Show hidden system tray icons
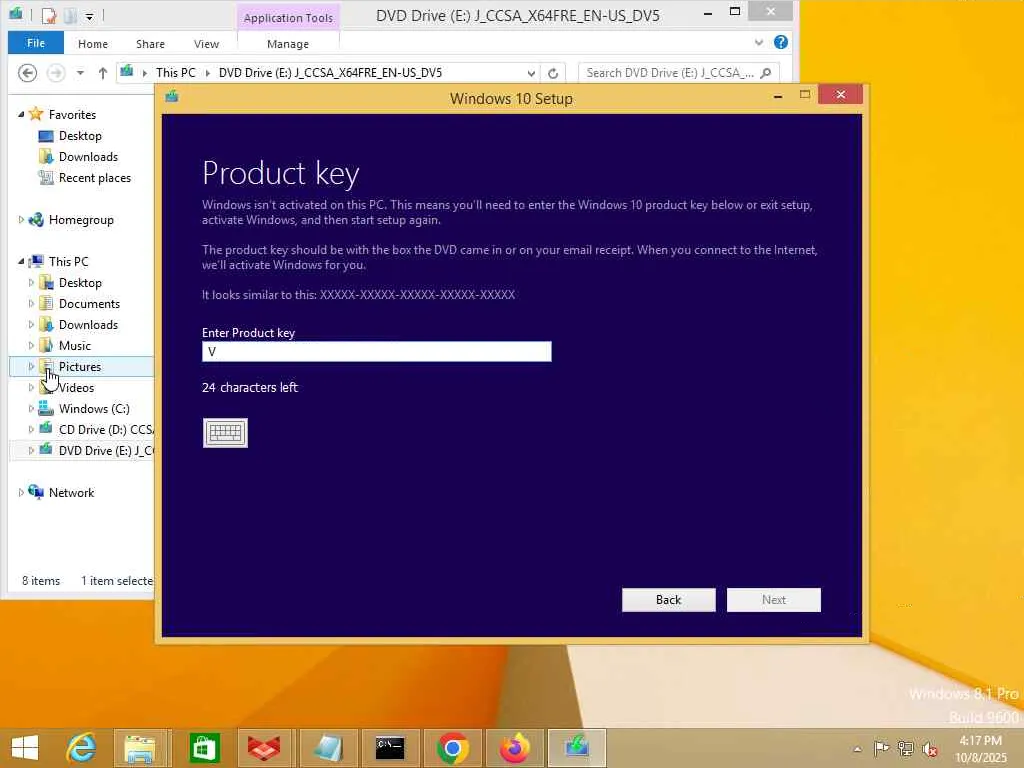Screen dimensions: 1024x768 tap(857, 749)
